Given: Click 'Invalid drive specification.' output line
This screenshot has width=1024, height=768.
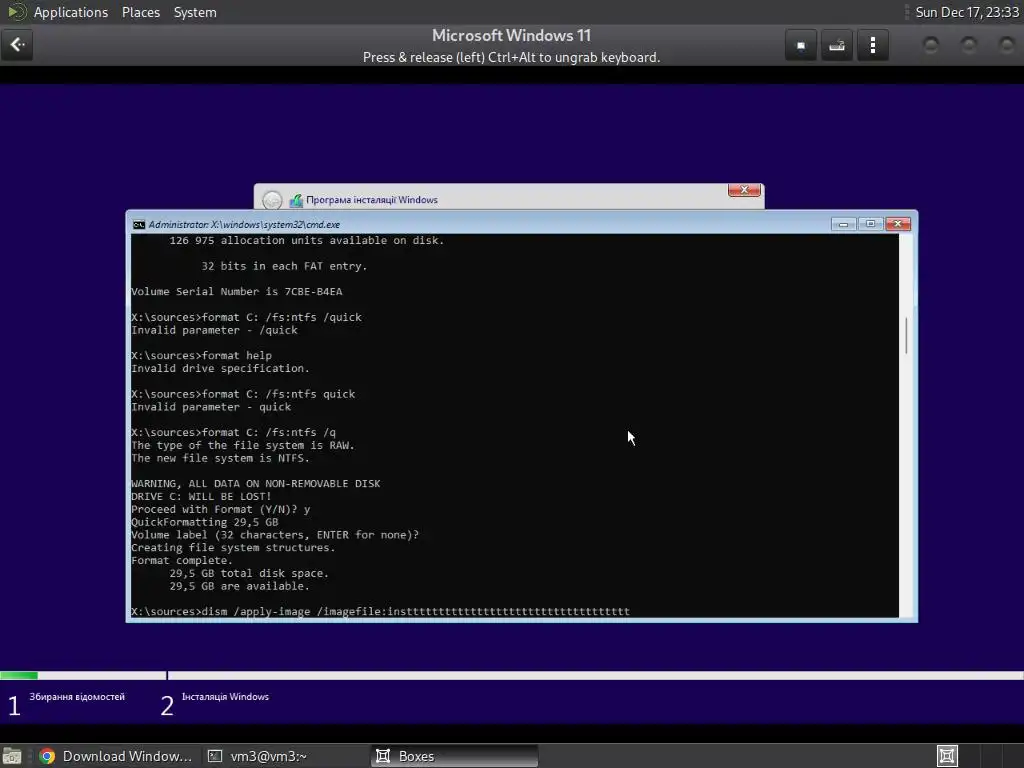Looking at the screenshot, I should pyautogui.click(x=220, y=368).
